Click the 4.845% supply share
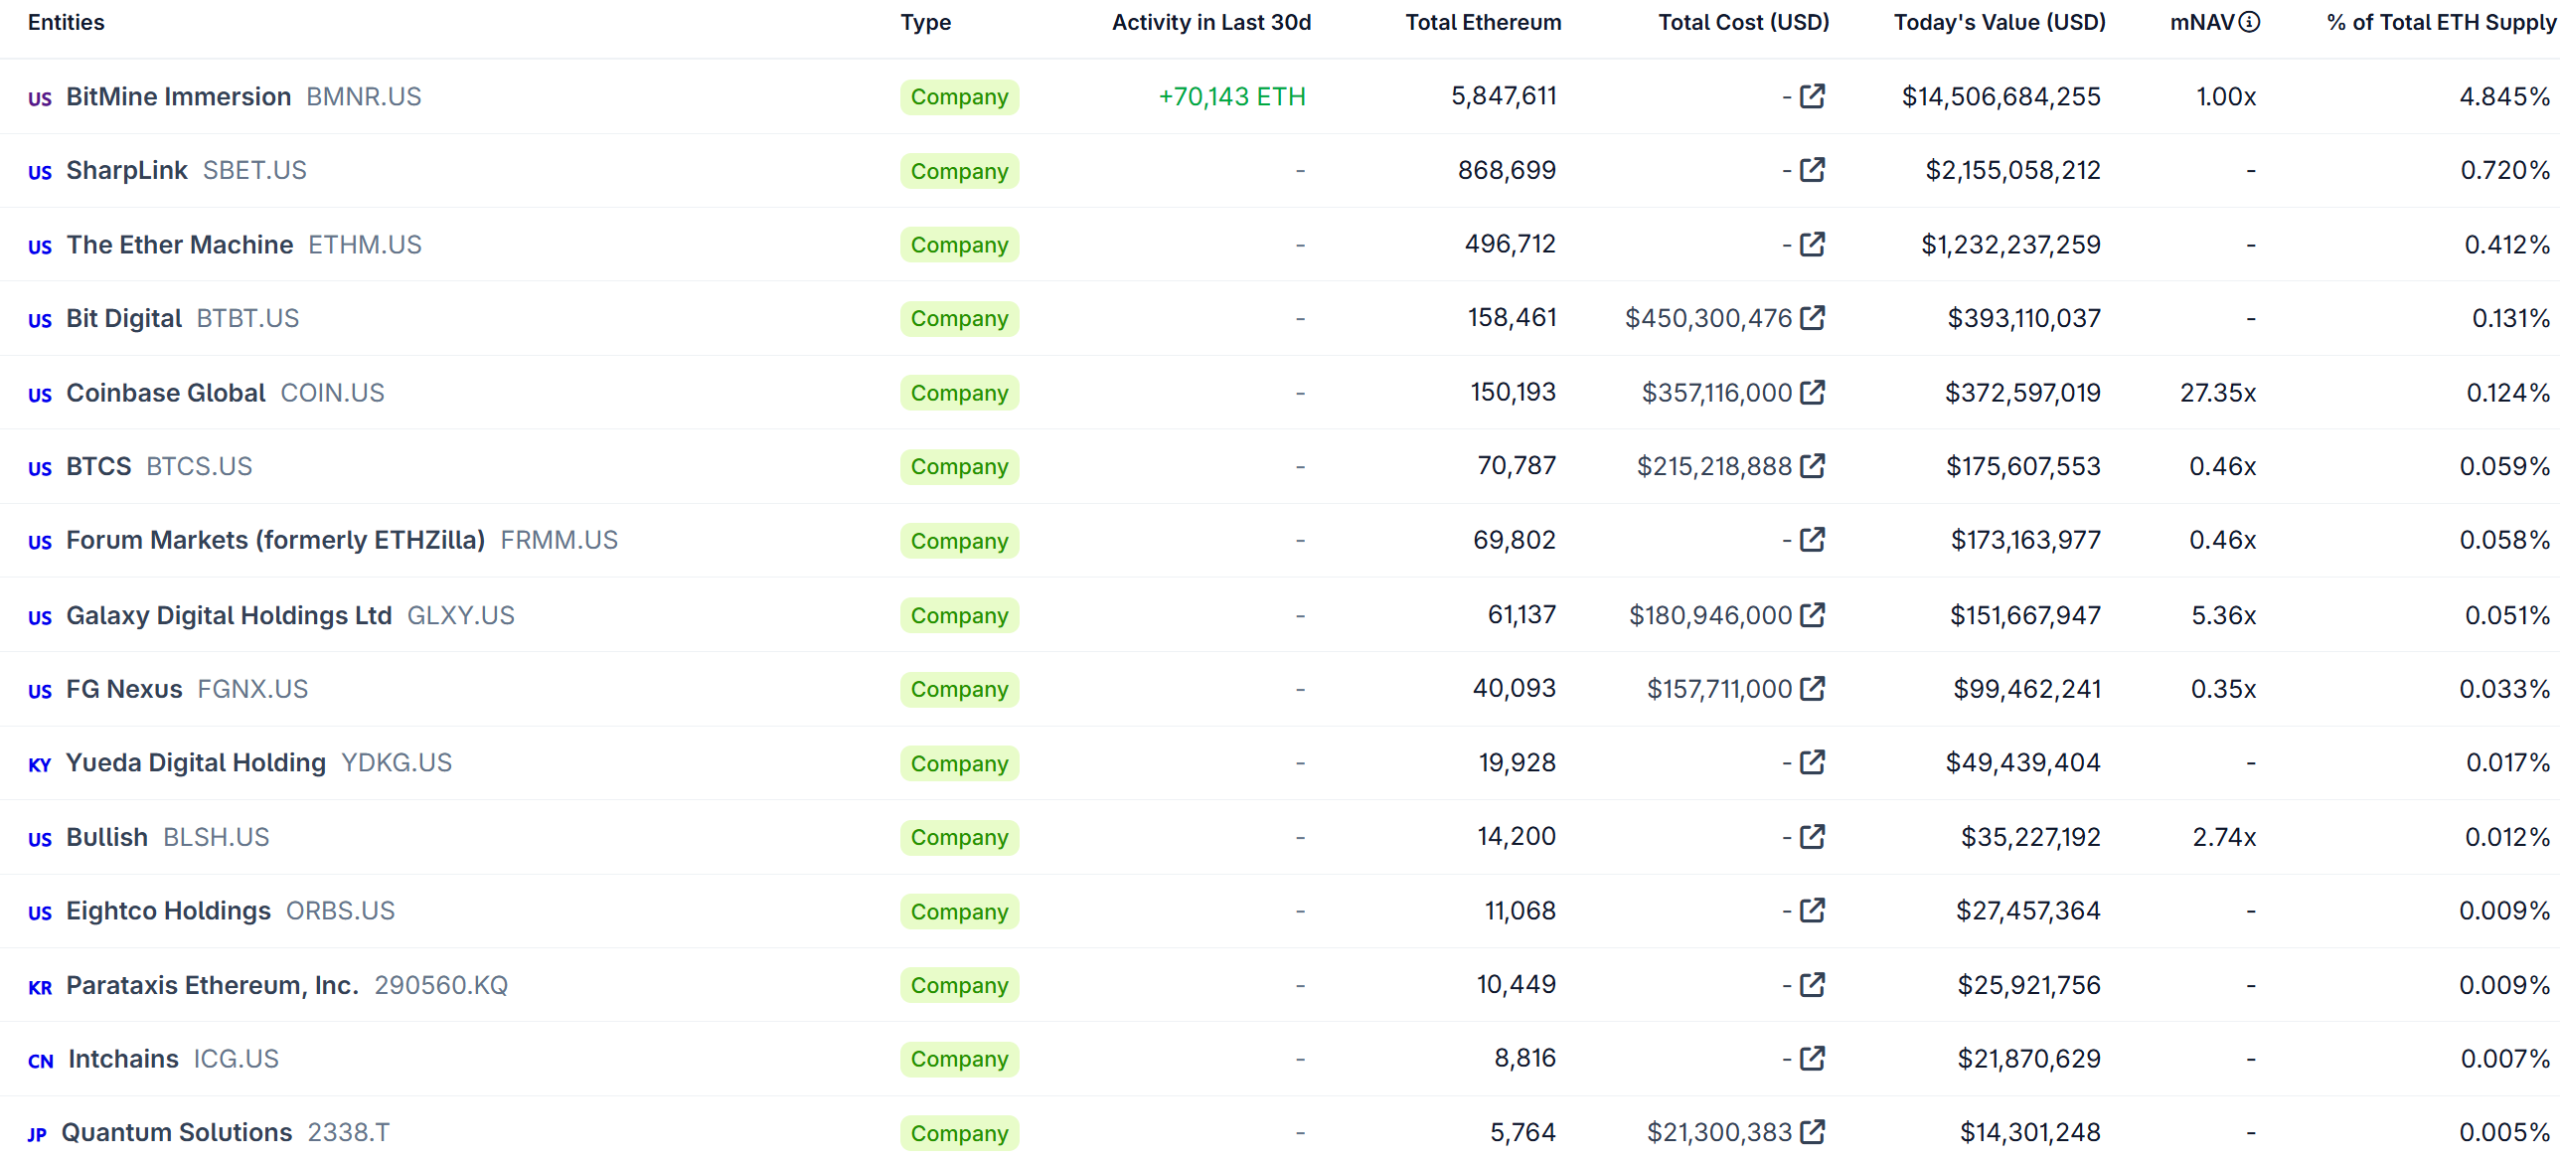This screenshot has width=2560, height=1161. pos(2504,96)
